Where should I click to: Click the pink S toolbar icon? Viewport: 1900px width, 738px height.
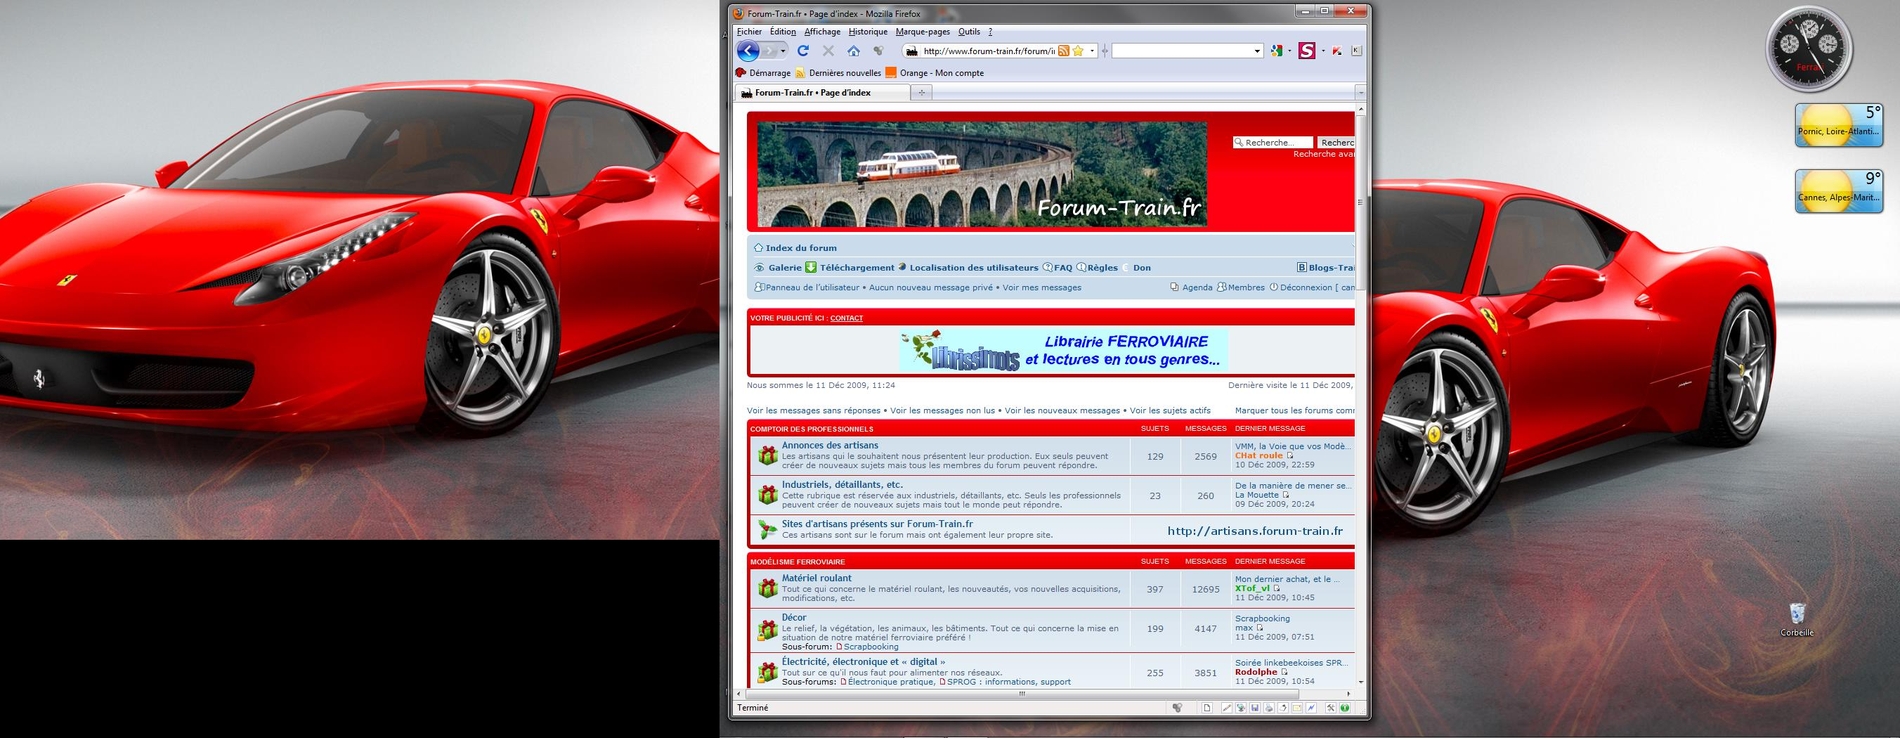(1307, 50)
